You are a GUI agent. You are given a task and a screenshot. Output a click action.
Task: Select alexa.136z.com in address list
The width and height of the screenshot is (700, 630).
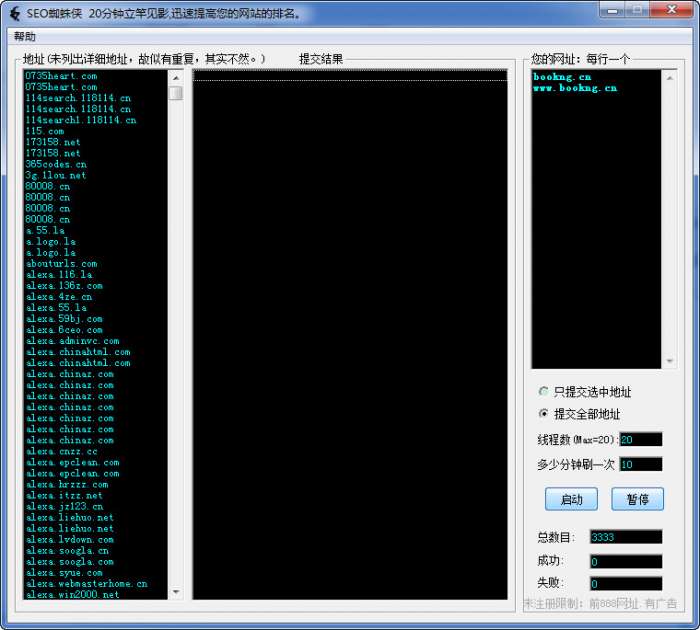point(64,286)
